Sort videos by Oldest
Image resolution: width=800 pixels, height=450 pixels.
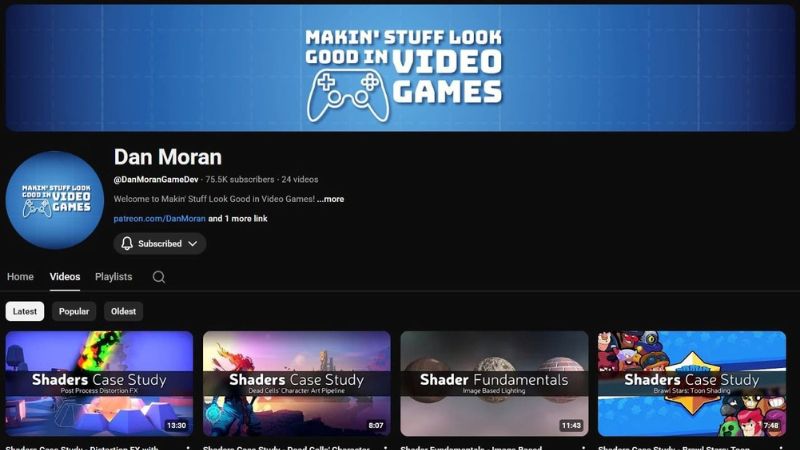[x=123, y=311]
